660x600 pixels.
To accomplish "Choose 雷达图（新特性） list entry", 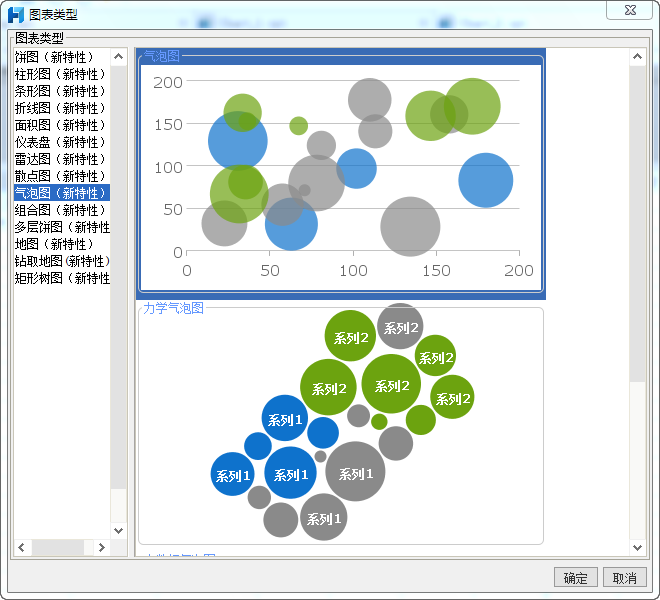I will click(62, 159).
